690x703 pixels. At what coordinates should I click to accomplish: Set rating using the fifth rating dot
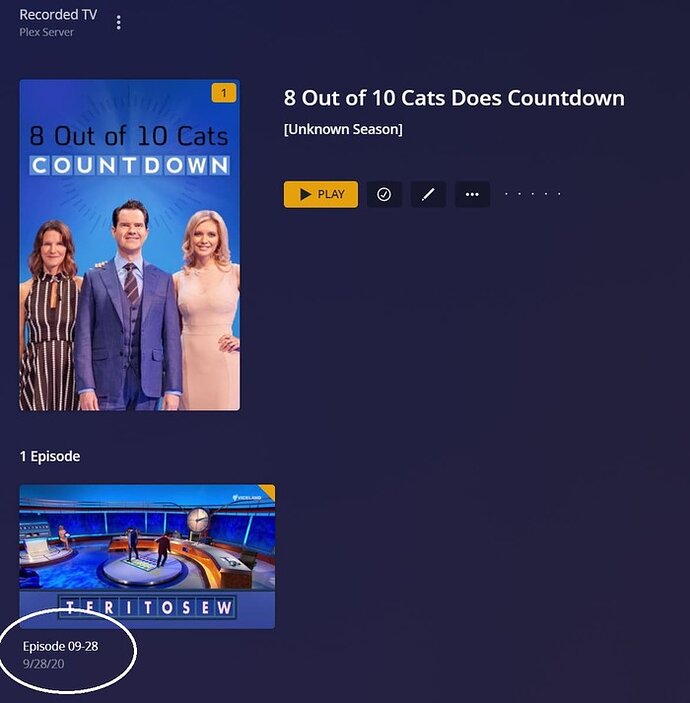[x=559, y=194]
